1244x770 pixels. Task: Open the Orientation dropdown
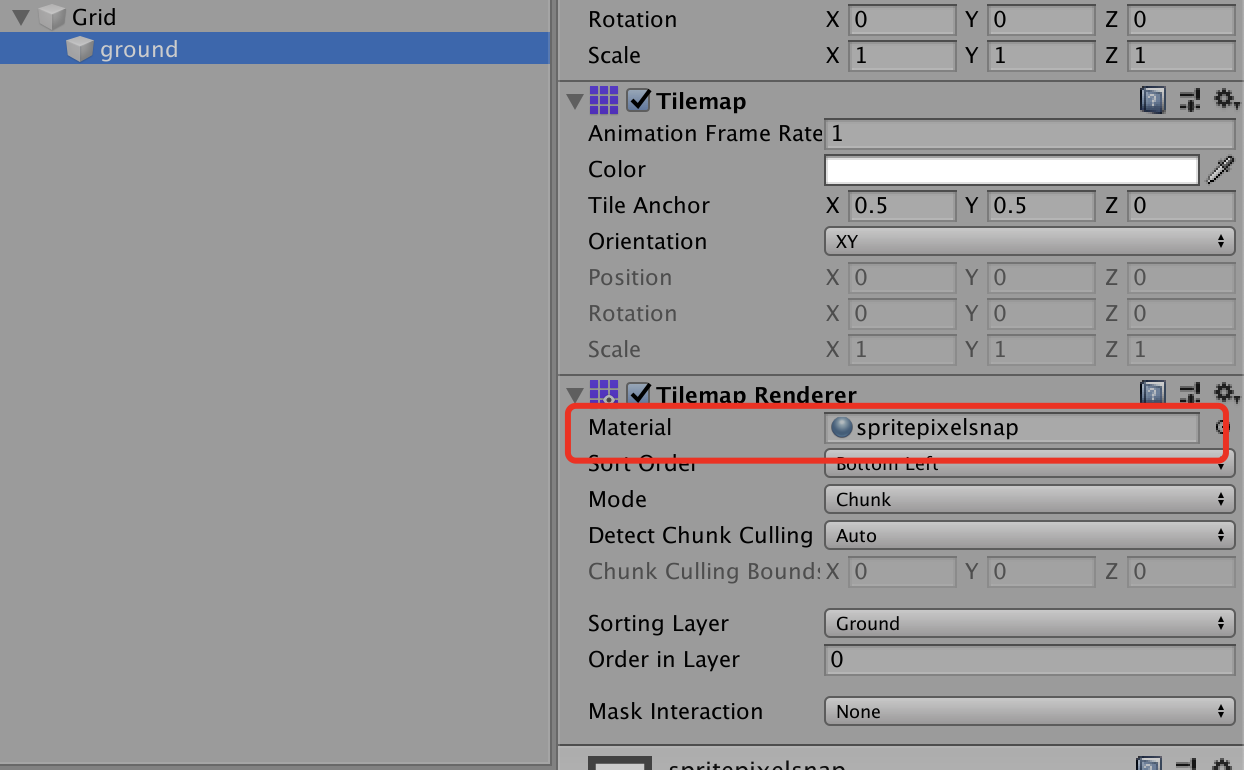[x=1029, y=241]
